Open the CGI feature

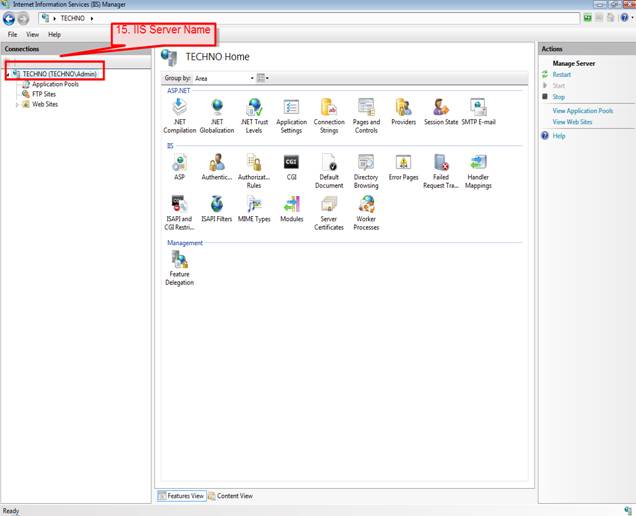[291, 167]
